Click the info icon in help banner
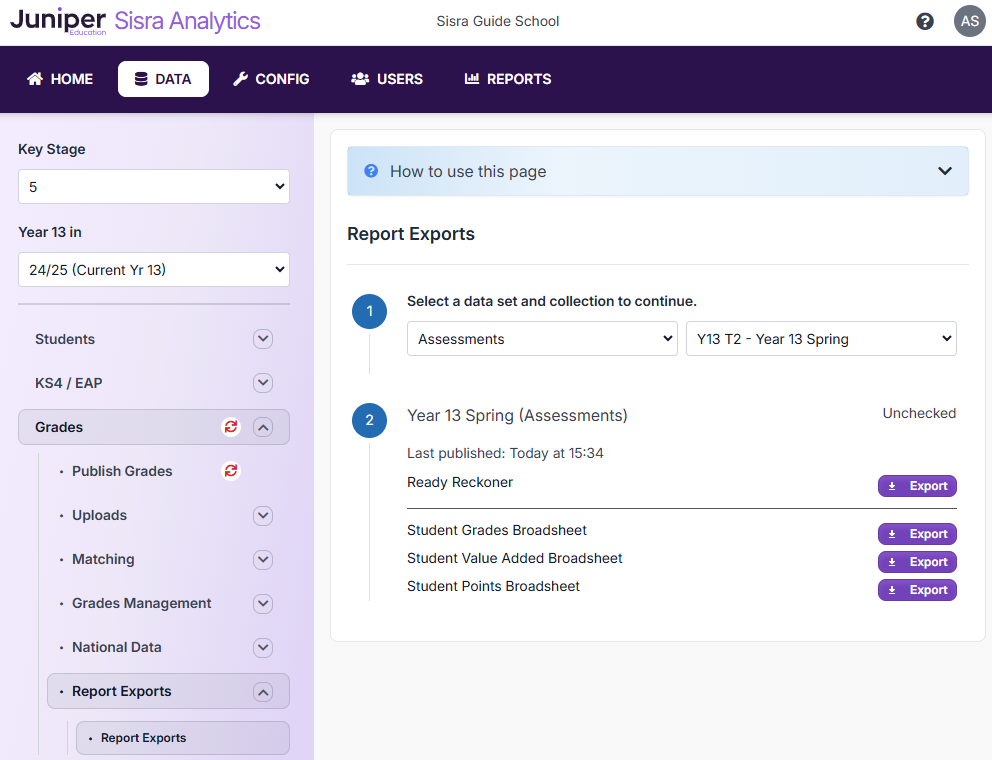 click(371, 171)
